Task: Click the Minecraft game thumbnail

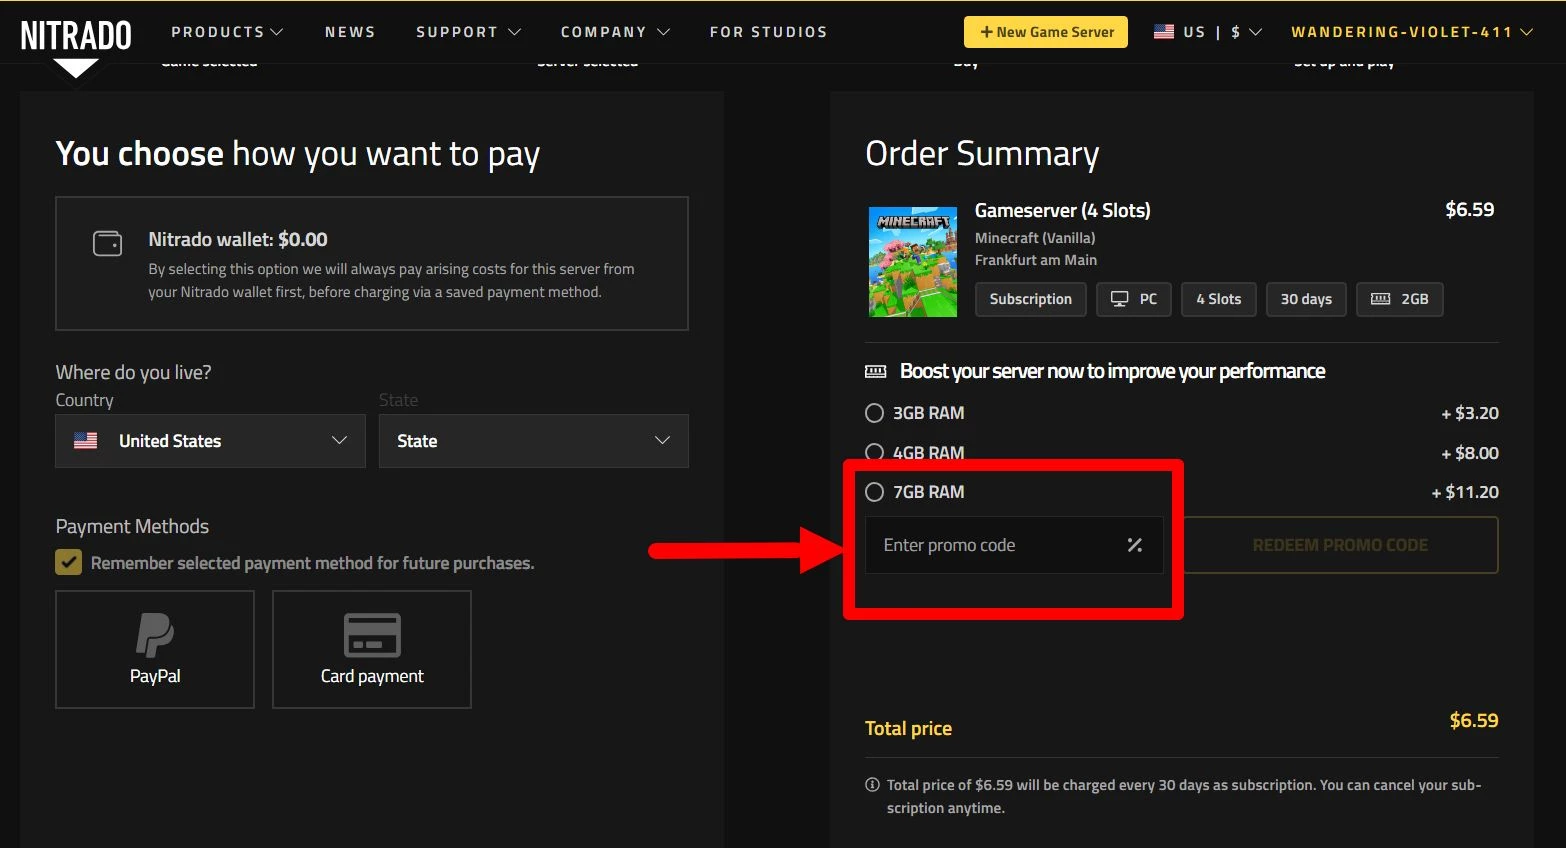Action: click(913, 262)
